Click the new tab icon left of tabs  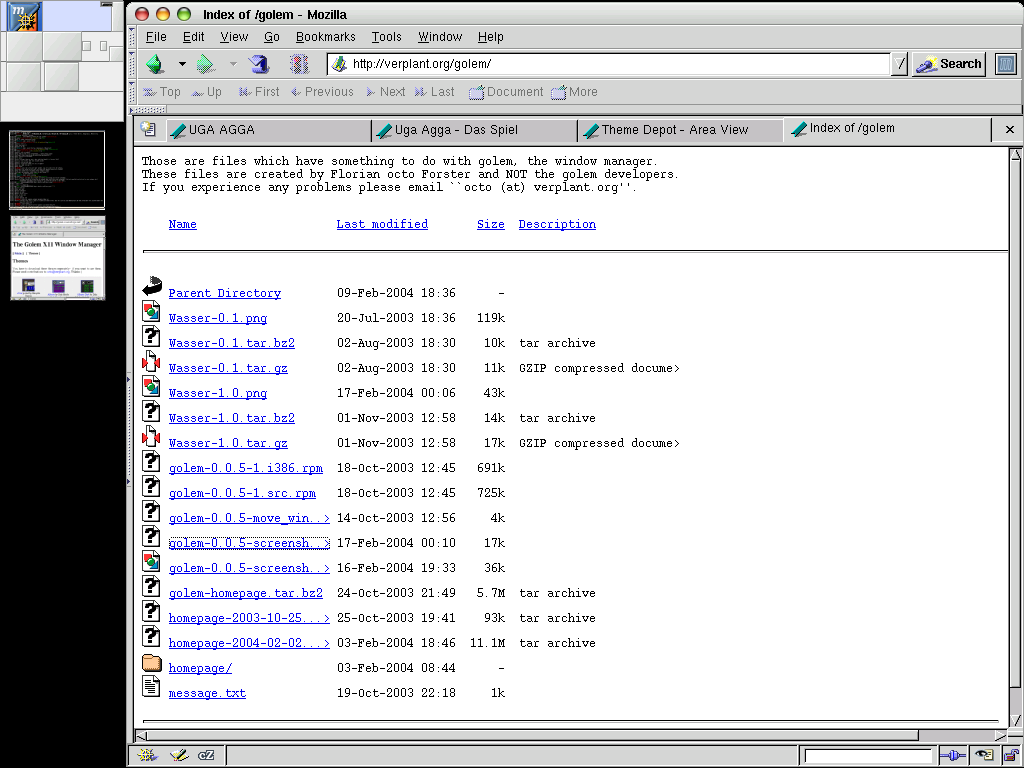coord(149,130)
